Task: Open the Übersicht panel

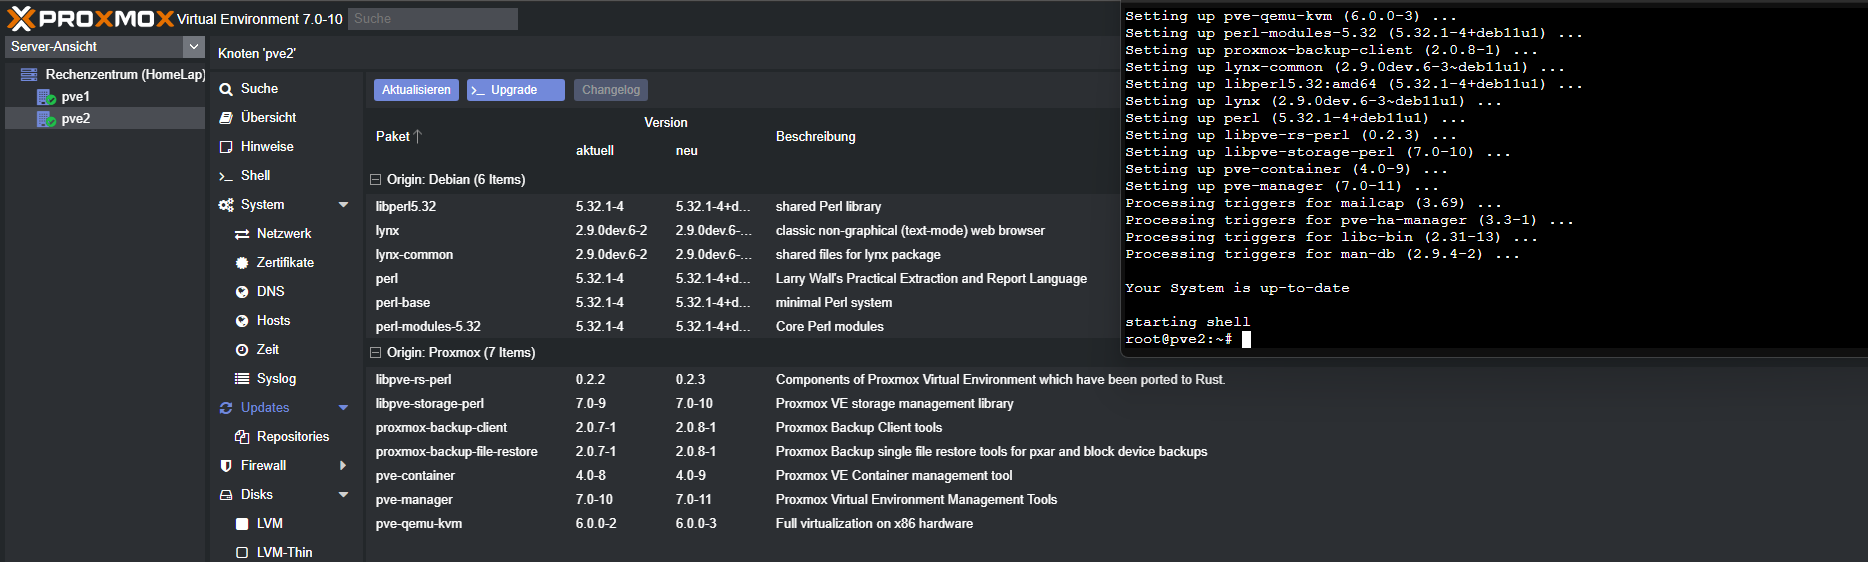Action: (x=268, y=117)
